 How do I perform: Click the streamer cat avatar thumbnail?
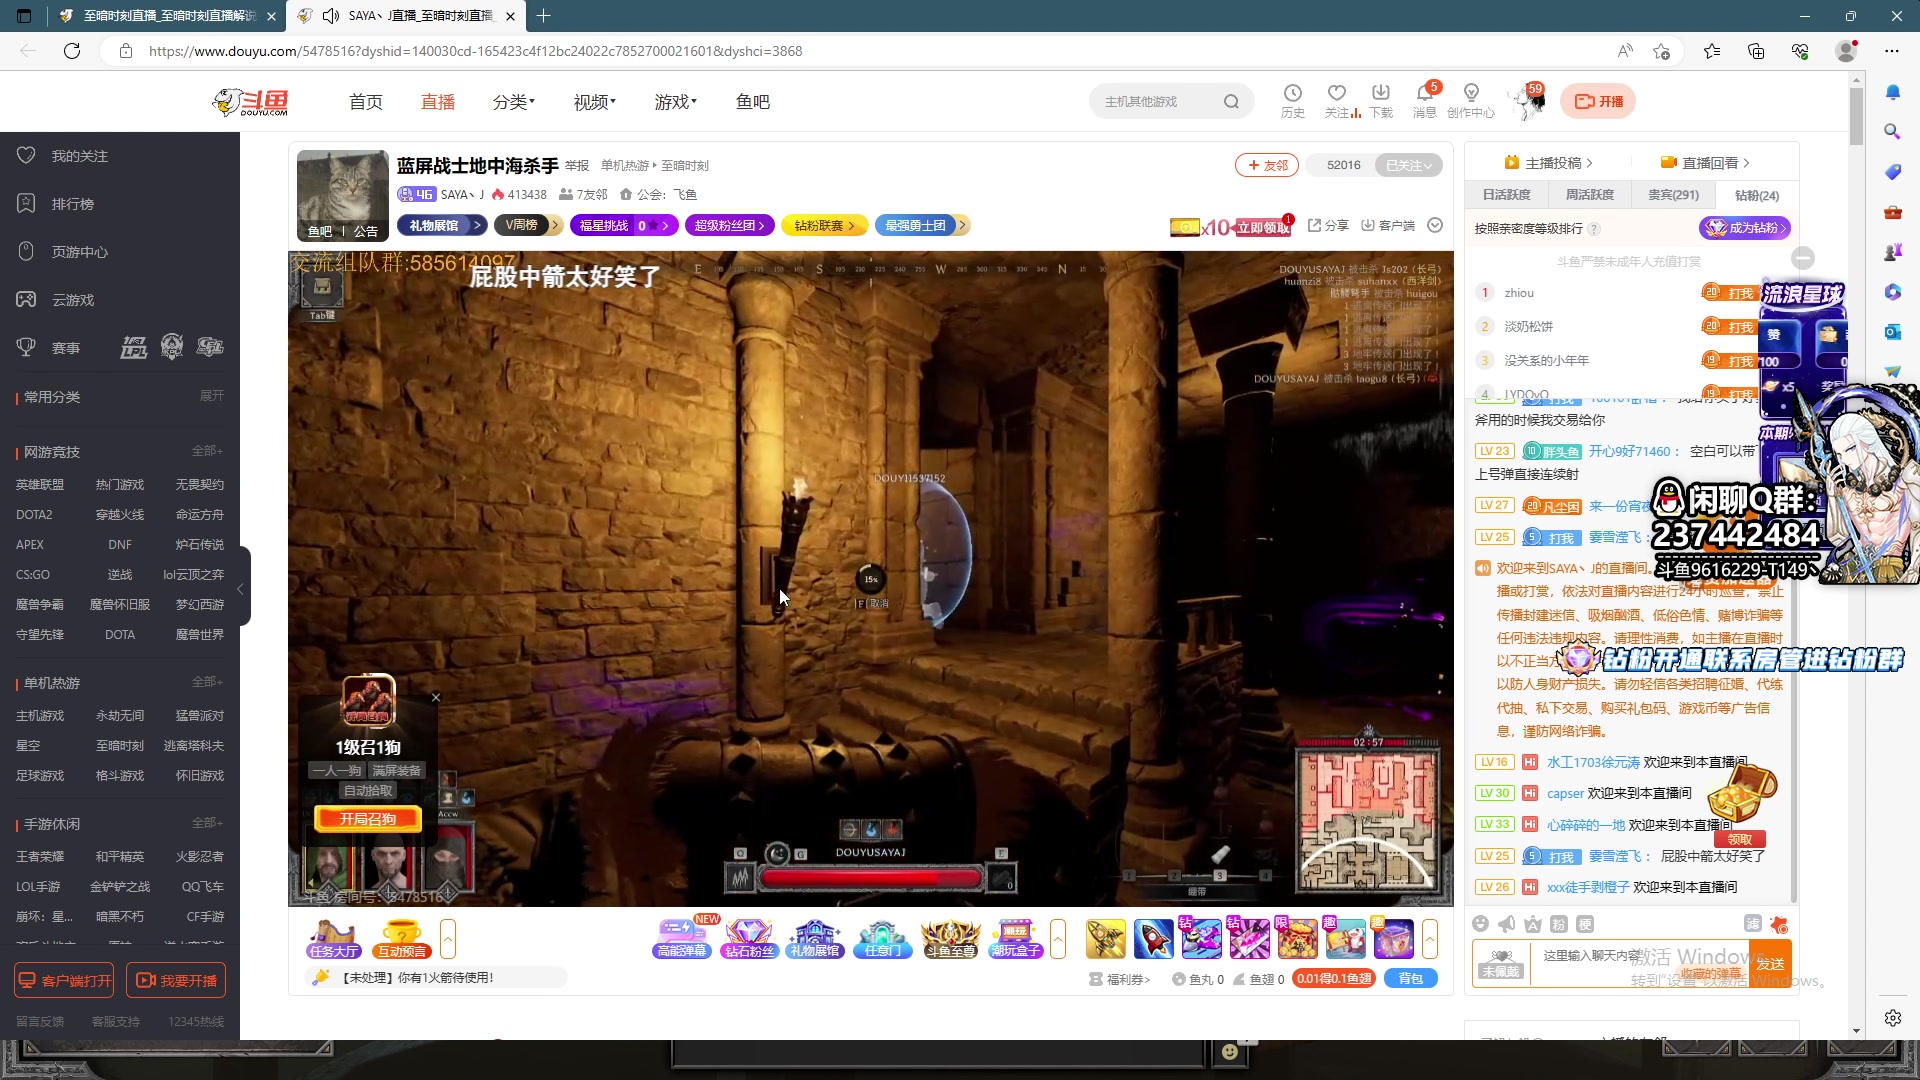(342, 195)
